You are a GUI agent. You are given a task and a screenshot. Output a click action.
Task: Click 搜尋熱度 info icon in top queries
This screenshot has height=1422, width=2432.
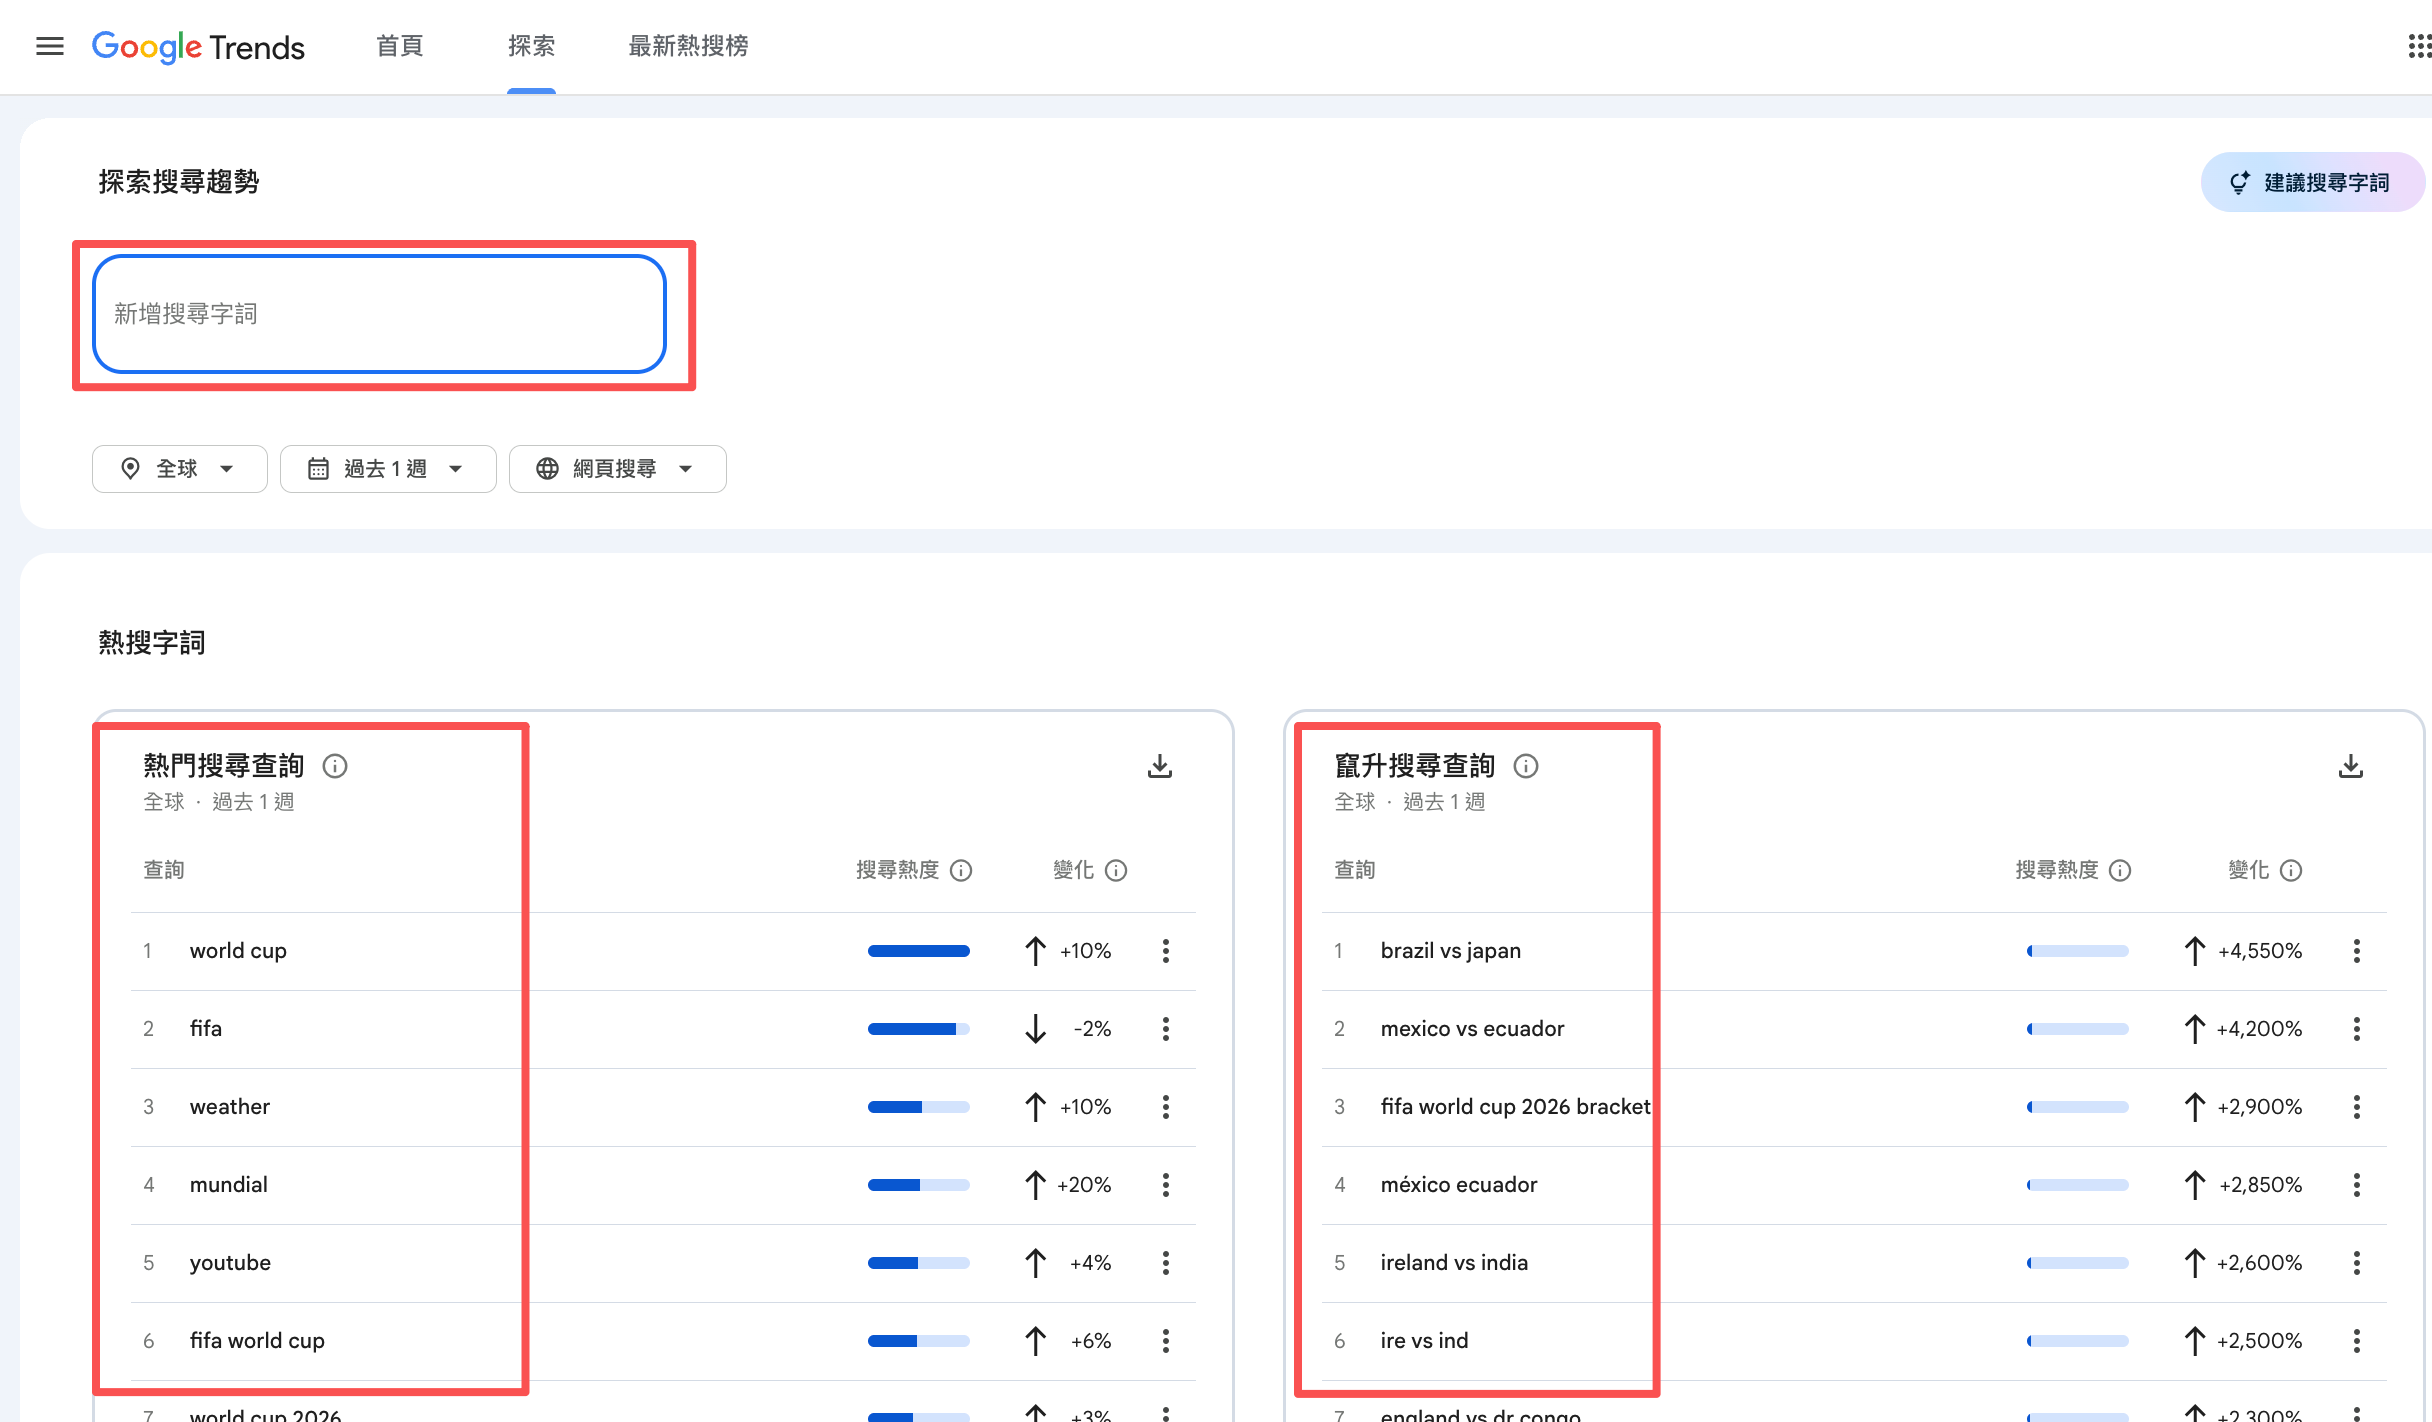[x=961, y=871]
